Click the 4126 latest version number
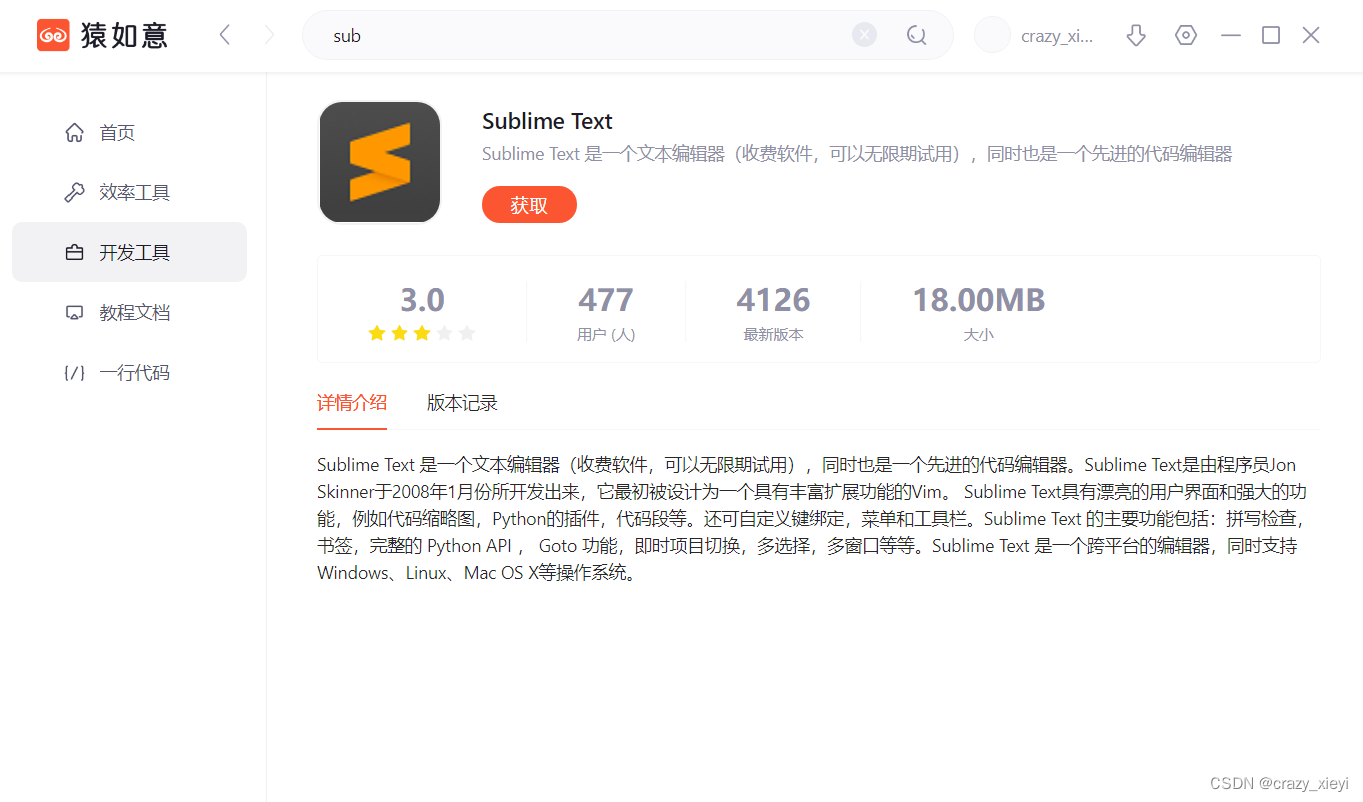The height and width of the screenshot is (802, 1363). 773,300
